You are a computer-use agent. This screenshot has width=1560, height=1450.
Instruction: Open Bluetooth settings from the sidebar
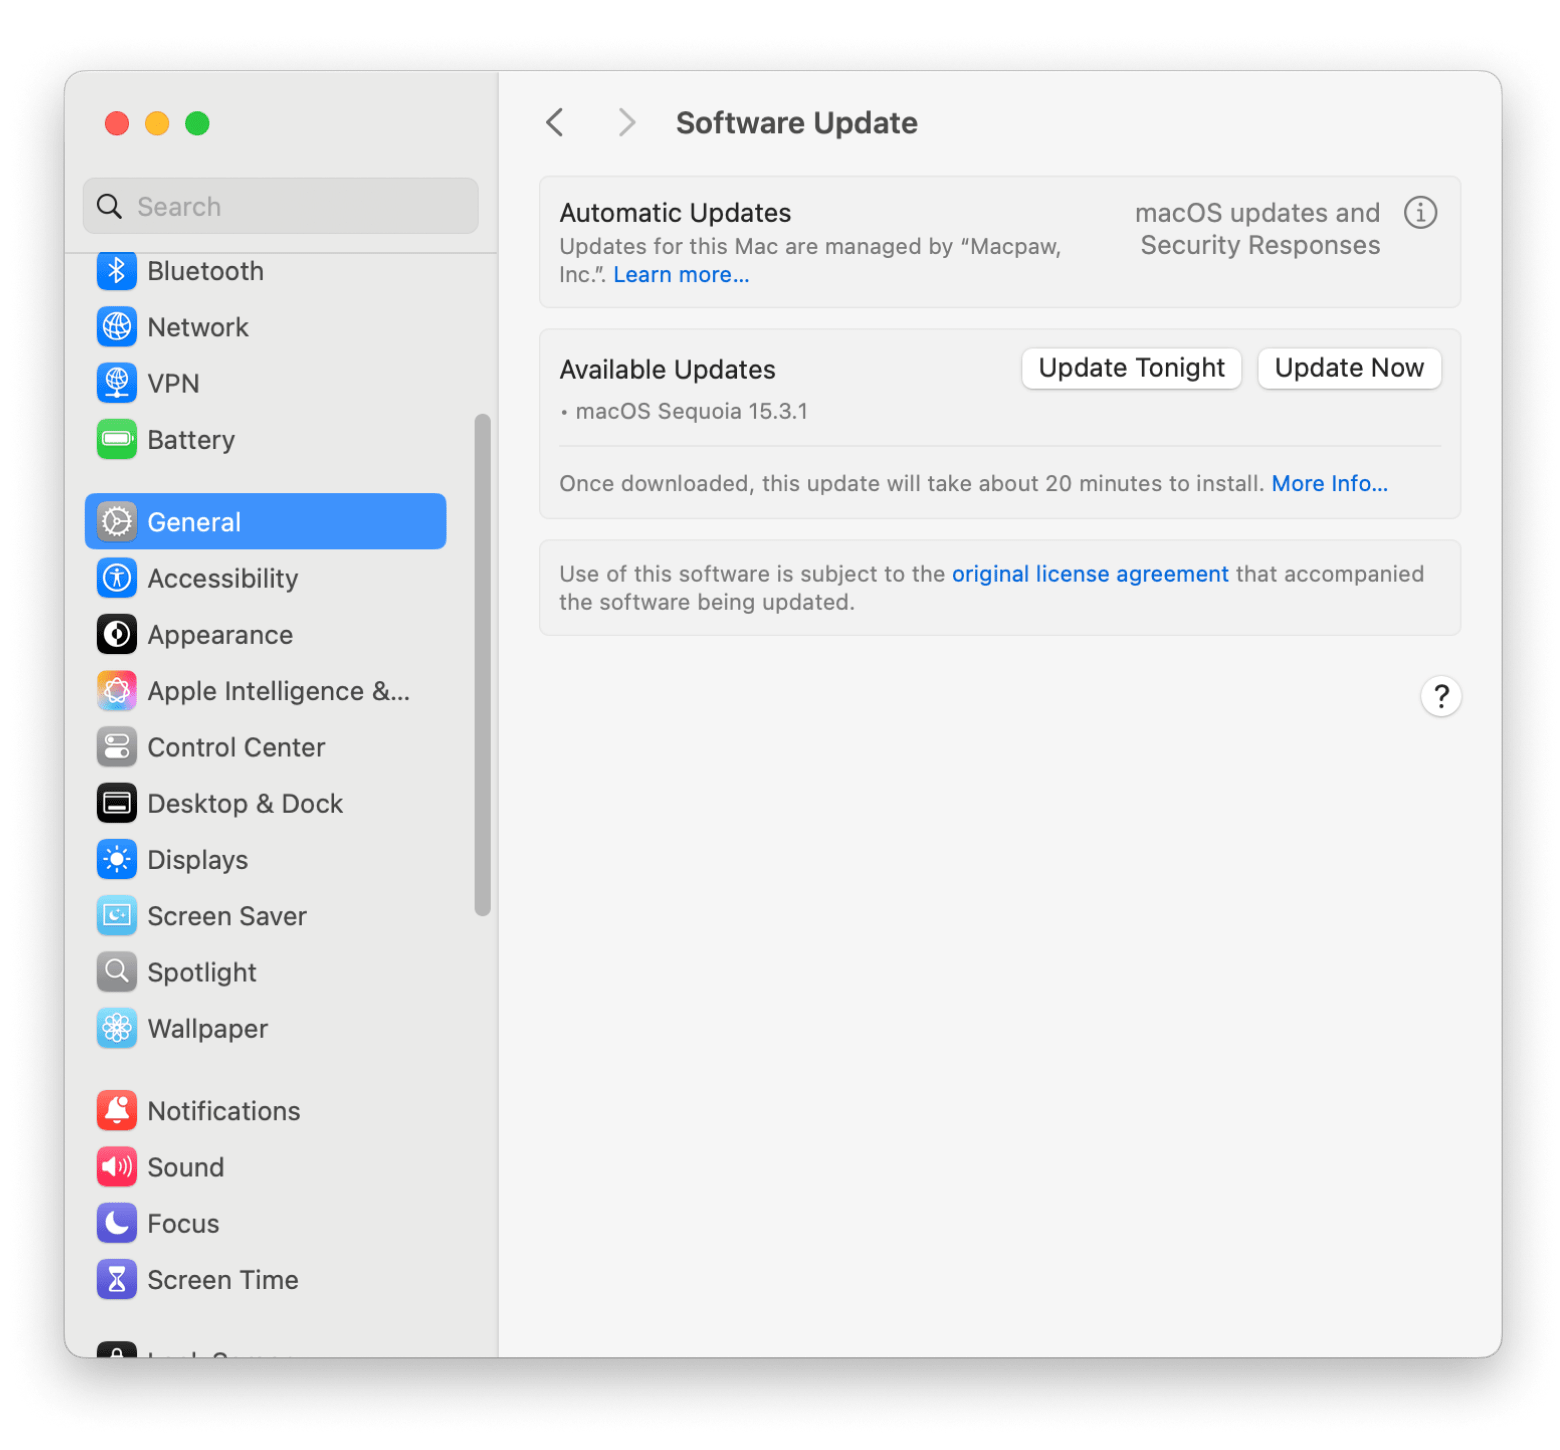coord(204,270)
